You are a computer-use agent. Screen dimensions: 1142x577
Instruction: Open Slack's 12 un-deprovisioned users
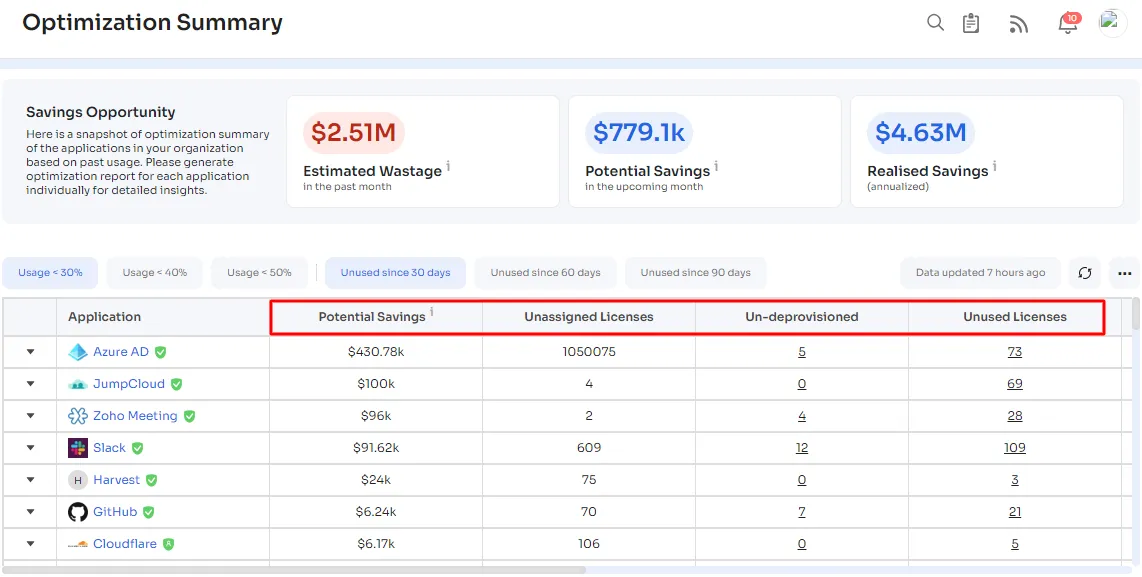[802, 448]
